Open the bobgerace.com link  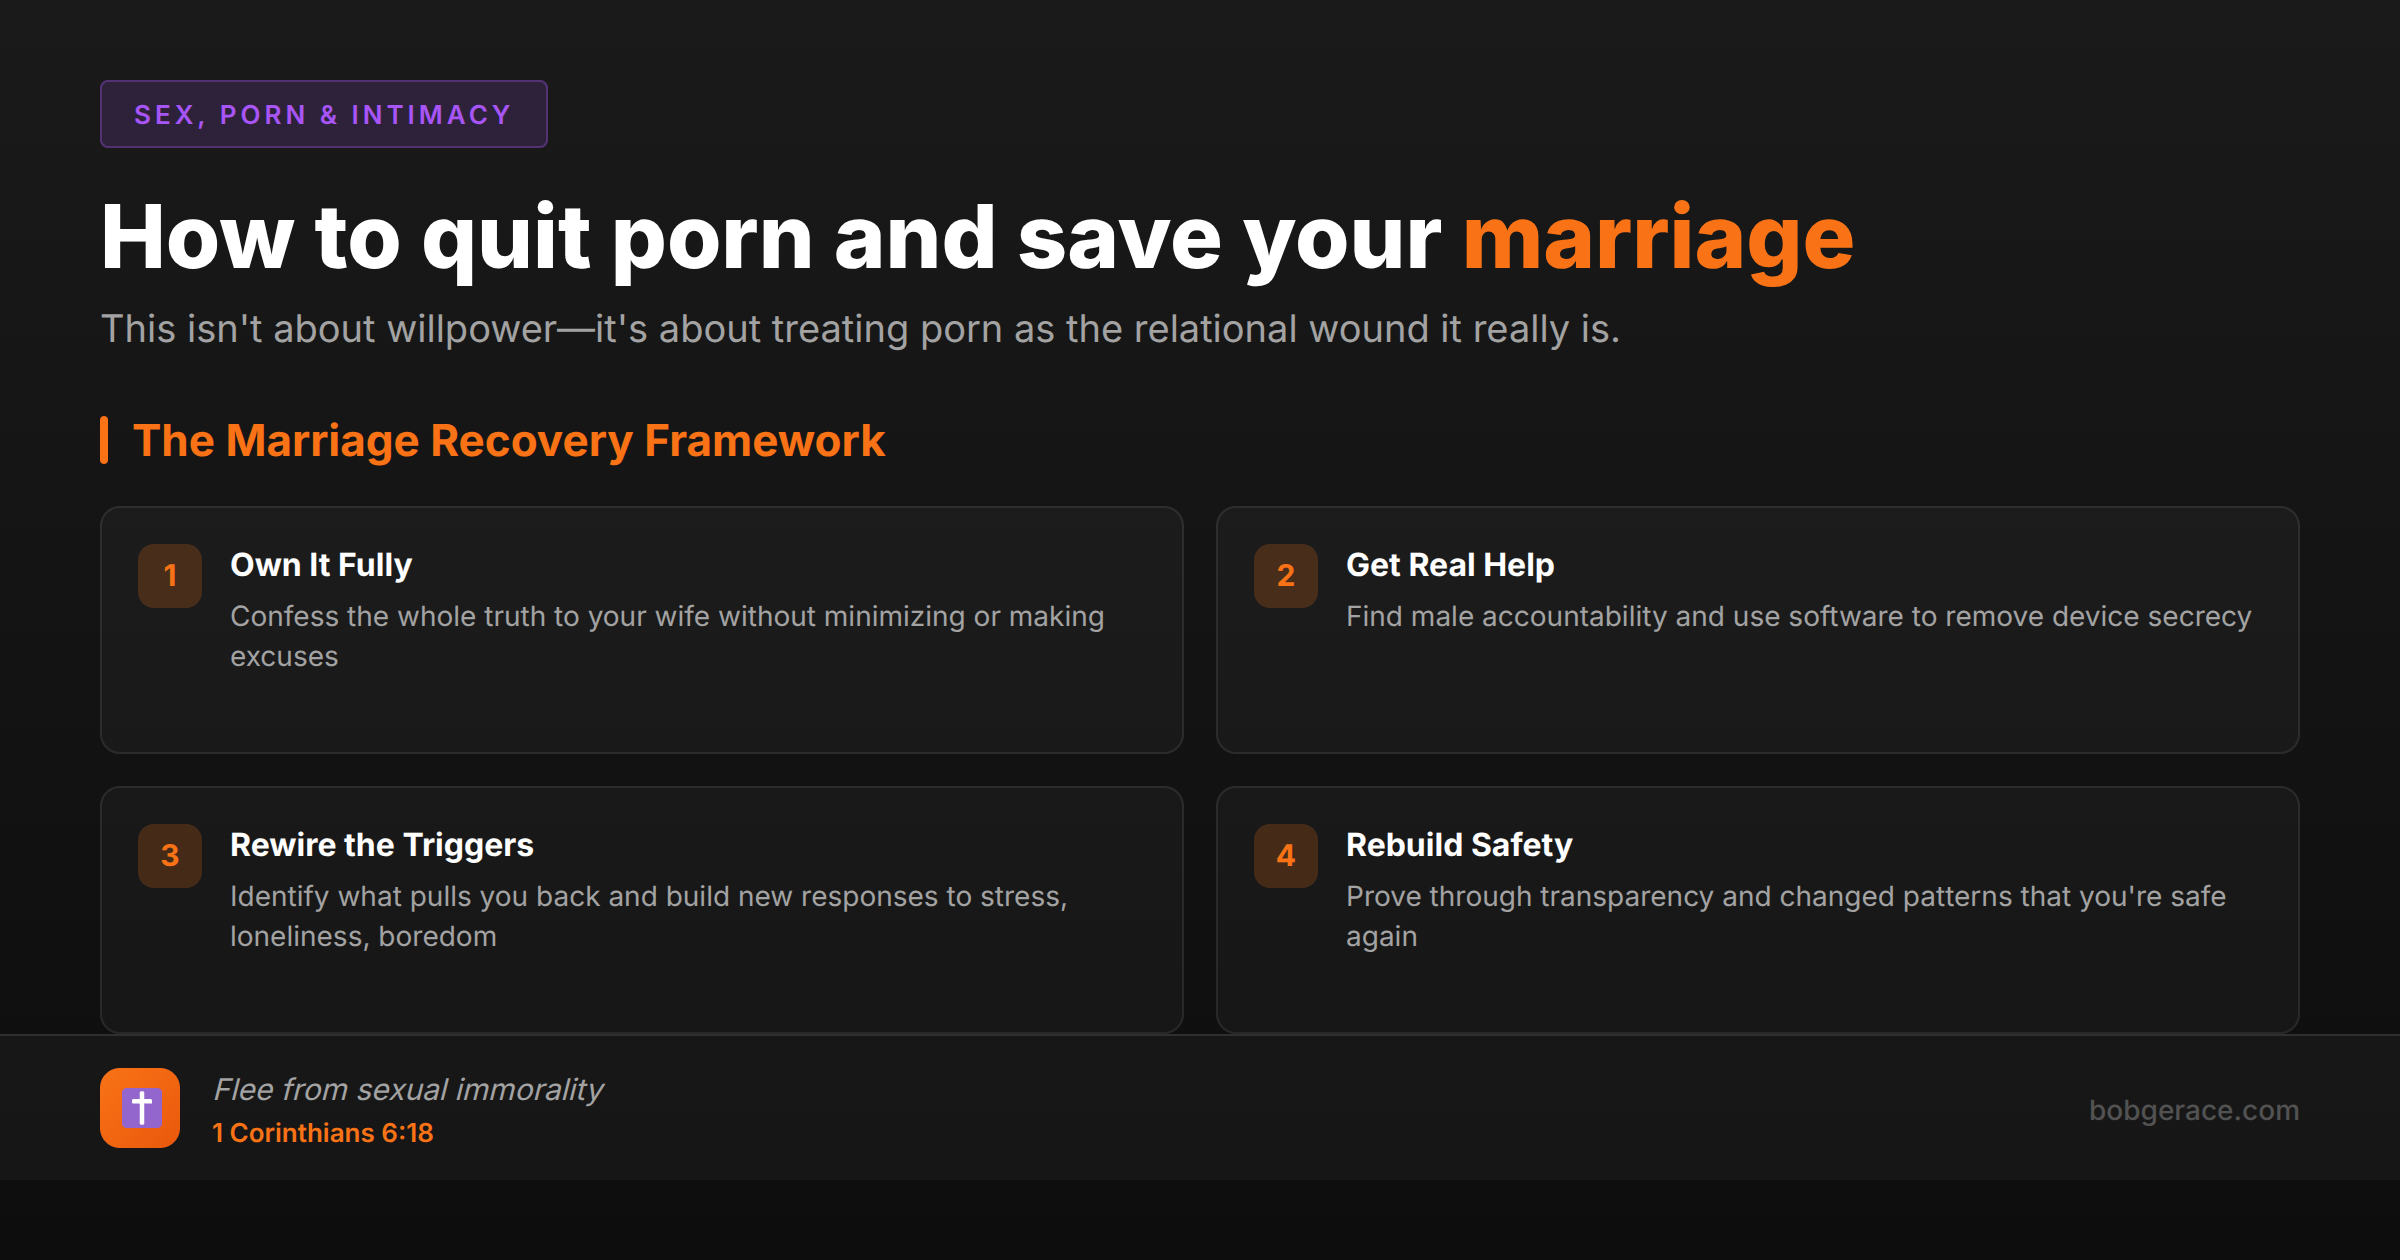[2194, 1110]
